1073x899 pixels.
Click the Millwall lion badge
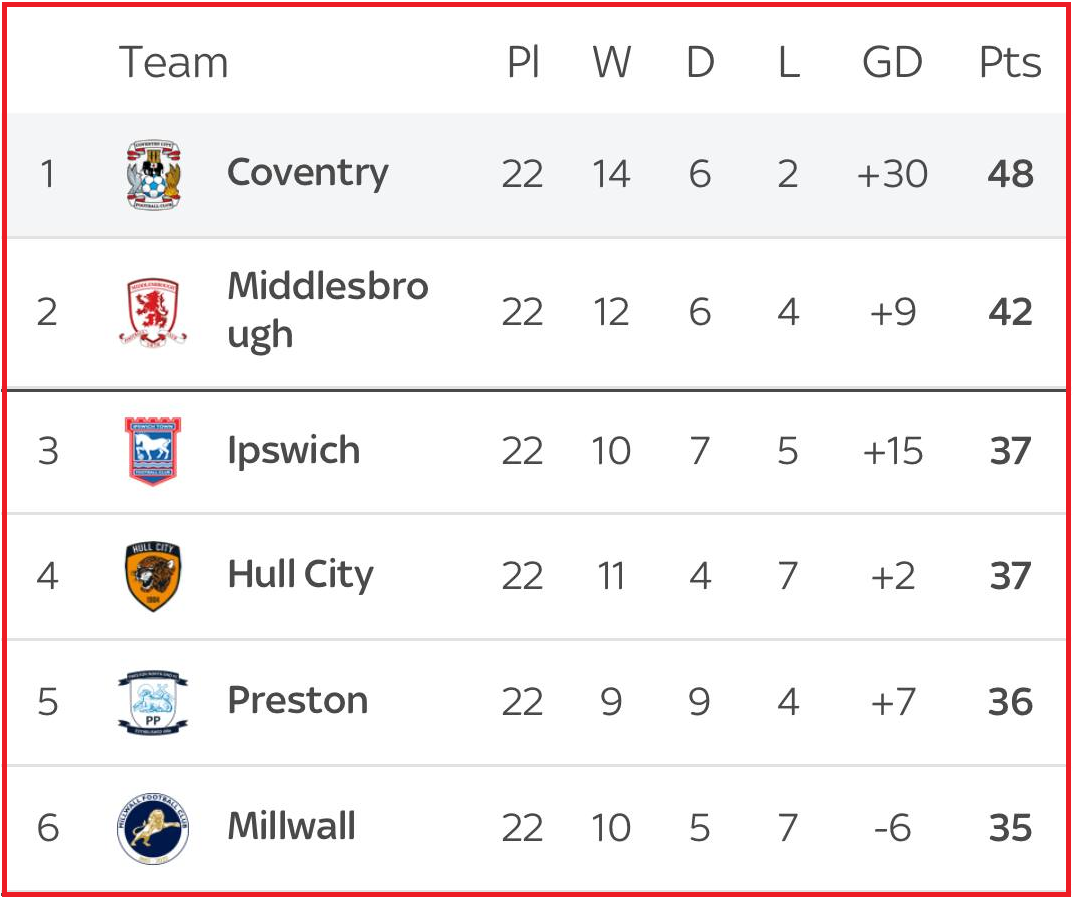tap(153, 828)
